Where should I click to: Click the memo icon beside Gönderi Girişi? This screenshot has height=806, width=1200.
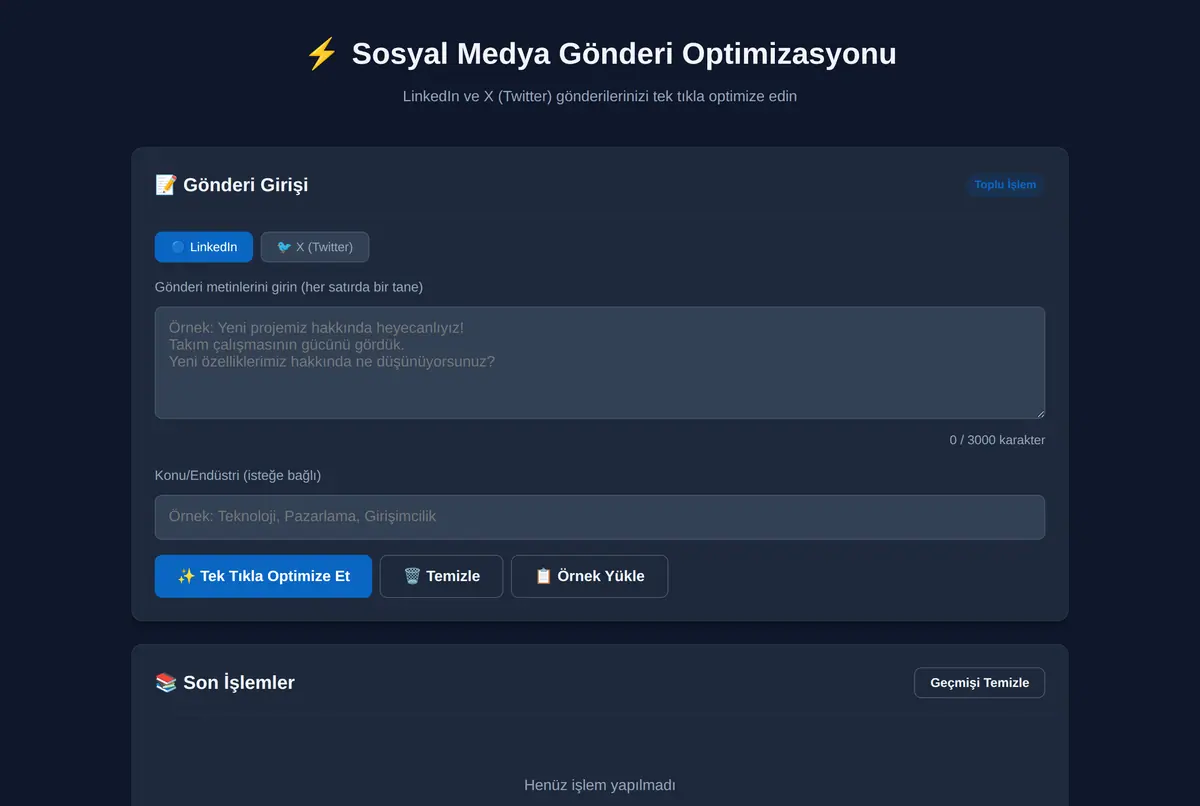coord(166,185)
